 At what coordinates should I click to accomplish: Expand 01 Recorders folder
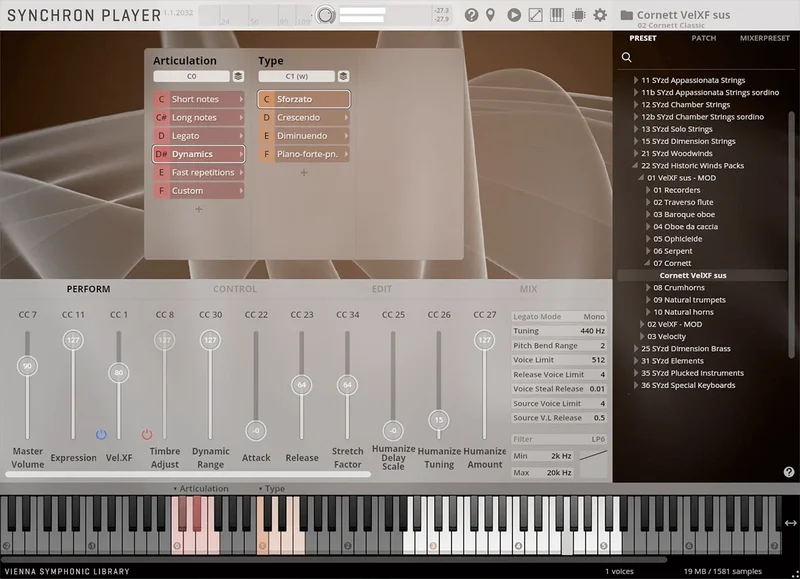click(648, 190)
